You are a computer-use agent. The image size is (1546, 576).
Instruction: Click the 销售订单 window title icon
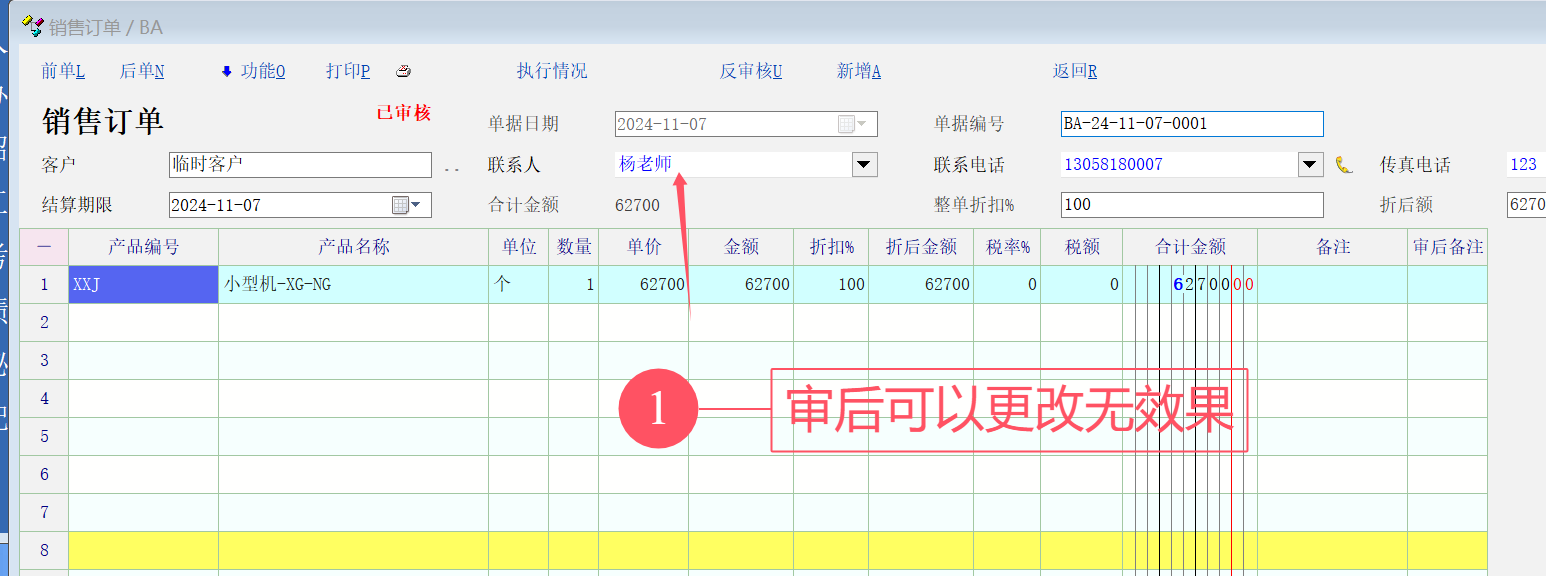pos(32,25)
